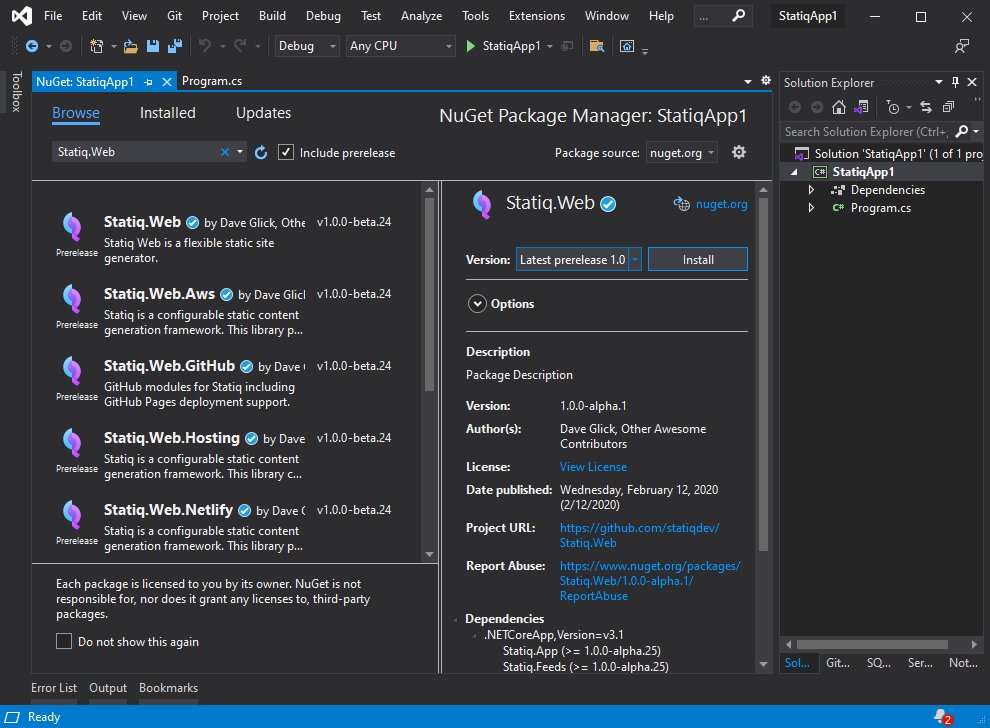Viewport: 990px width, 728px height.
Task: Switch to the Updates tab
Action: [x=263, y=113]
